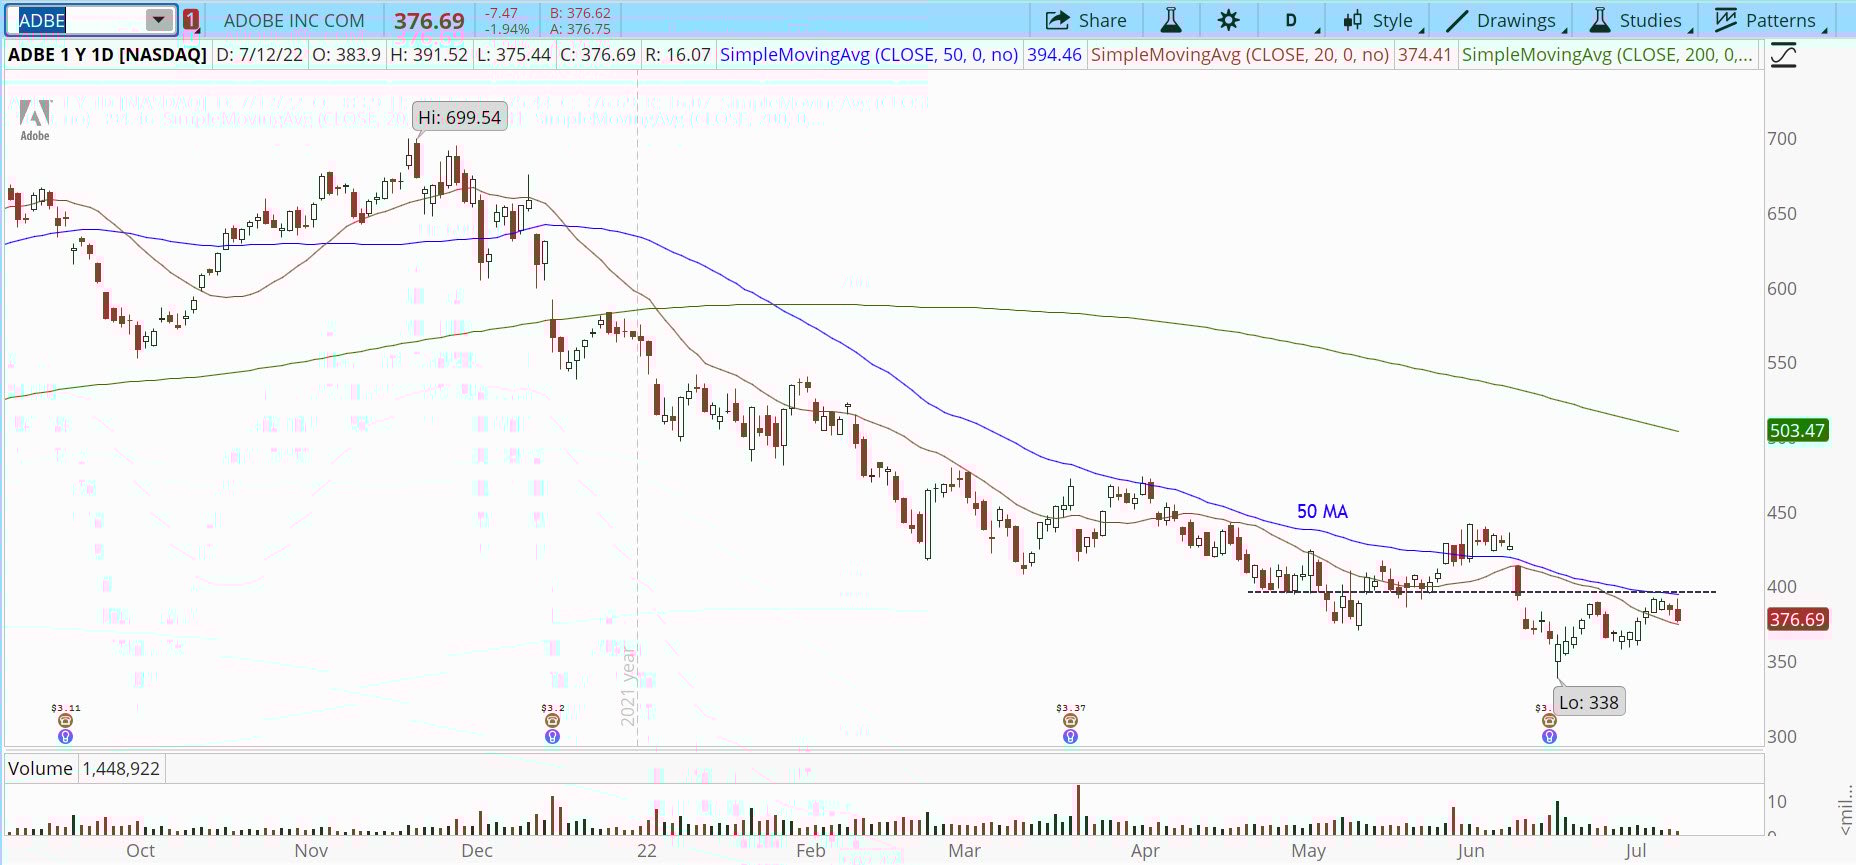Open chart settings with the gear icon
Screen dimensions: 1856x865
click(1229, 20)
